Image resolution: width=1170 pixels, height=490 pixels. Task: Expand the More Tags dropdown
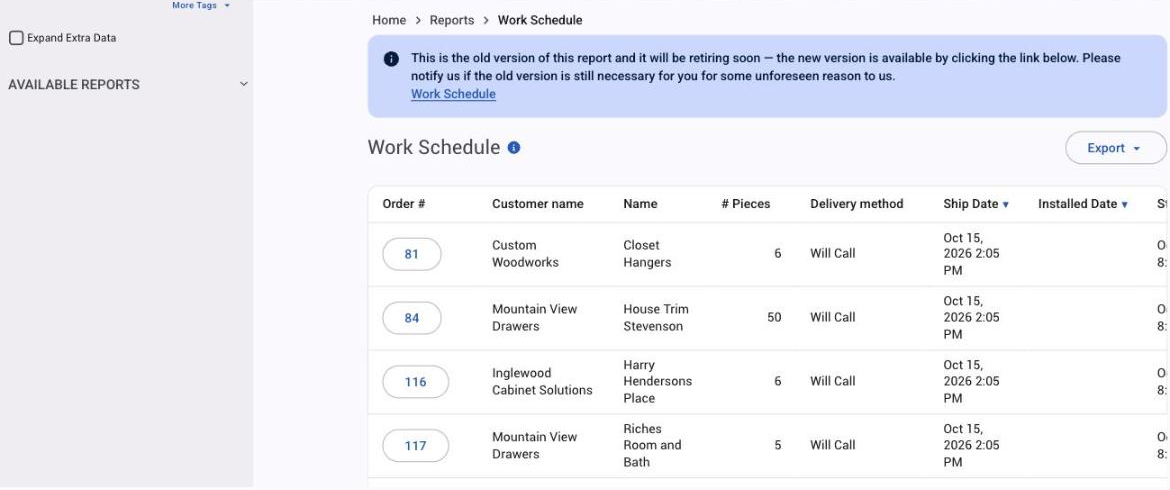click(201, 5)
